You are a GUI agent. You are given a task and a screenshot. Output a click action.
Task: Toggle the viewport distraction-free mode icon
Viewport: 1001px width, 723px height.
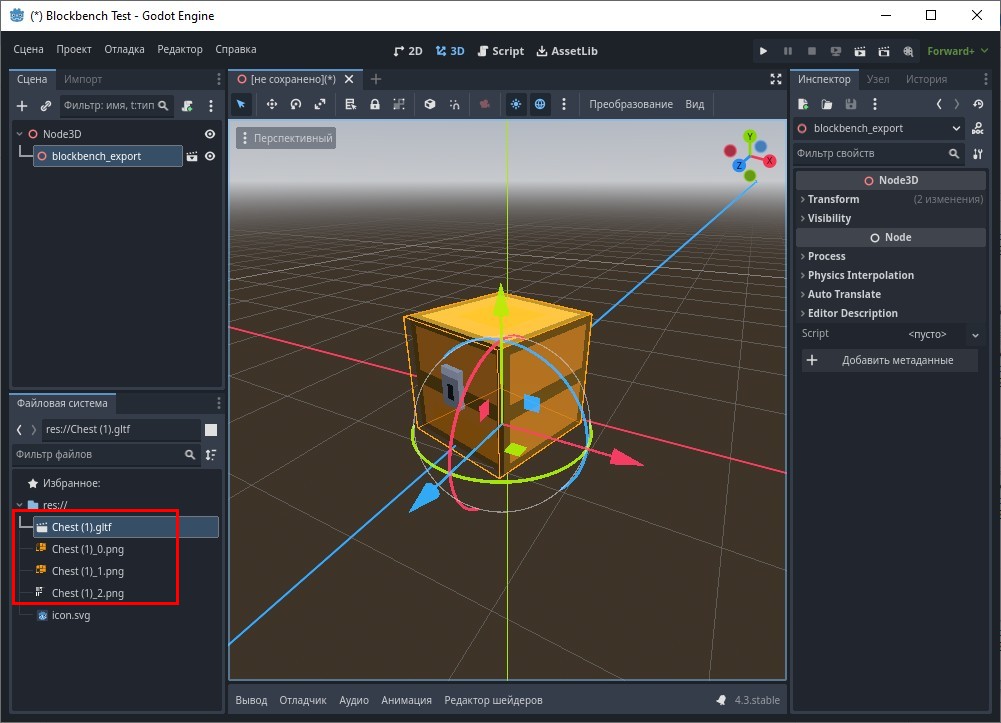pyautogui.click(x=776, y=79)
